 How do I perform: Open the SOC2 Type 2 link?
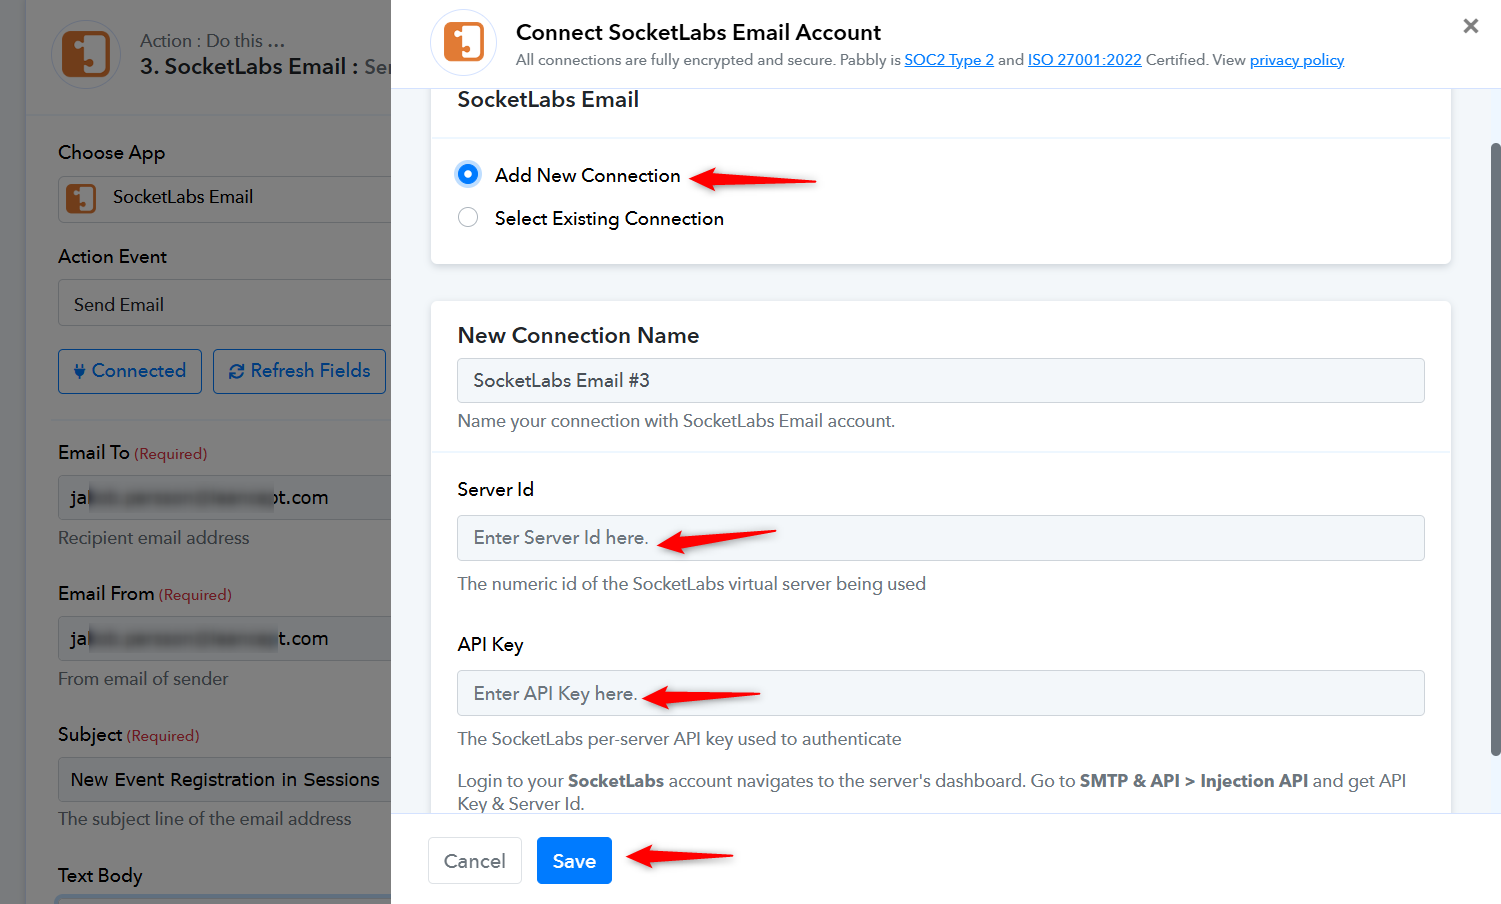point(949,60)
